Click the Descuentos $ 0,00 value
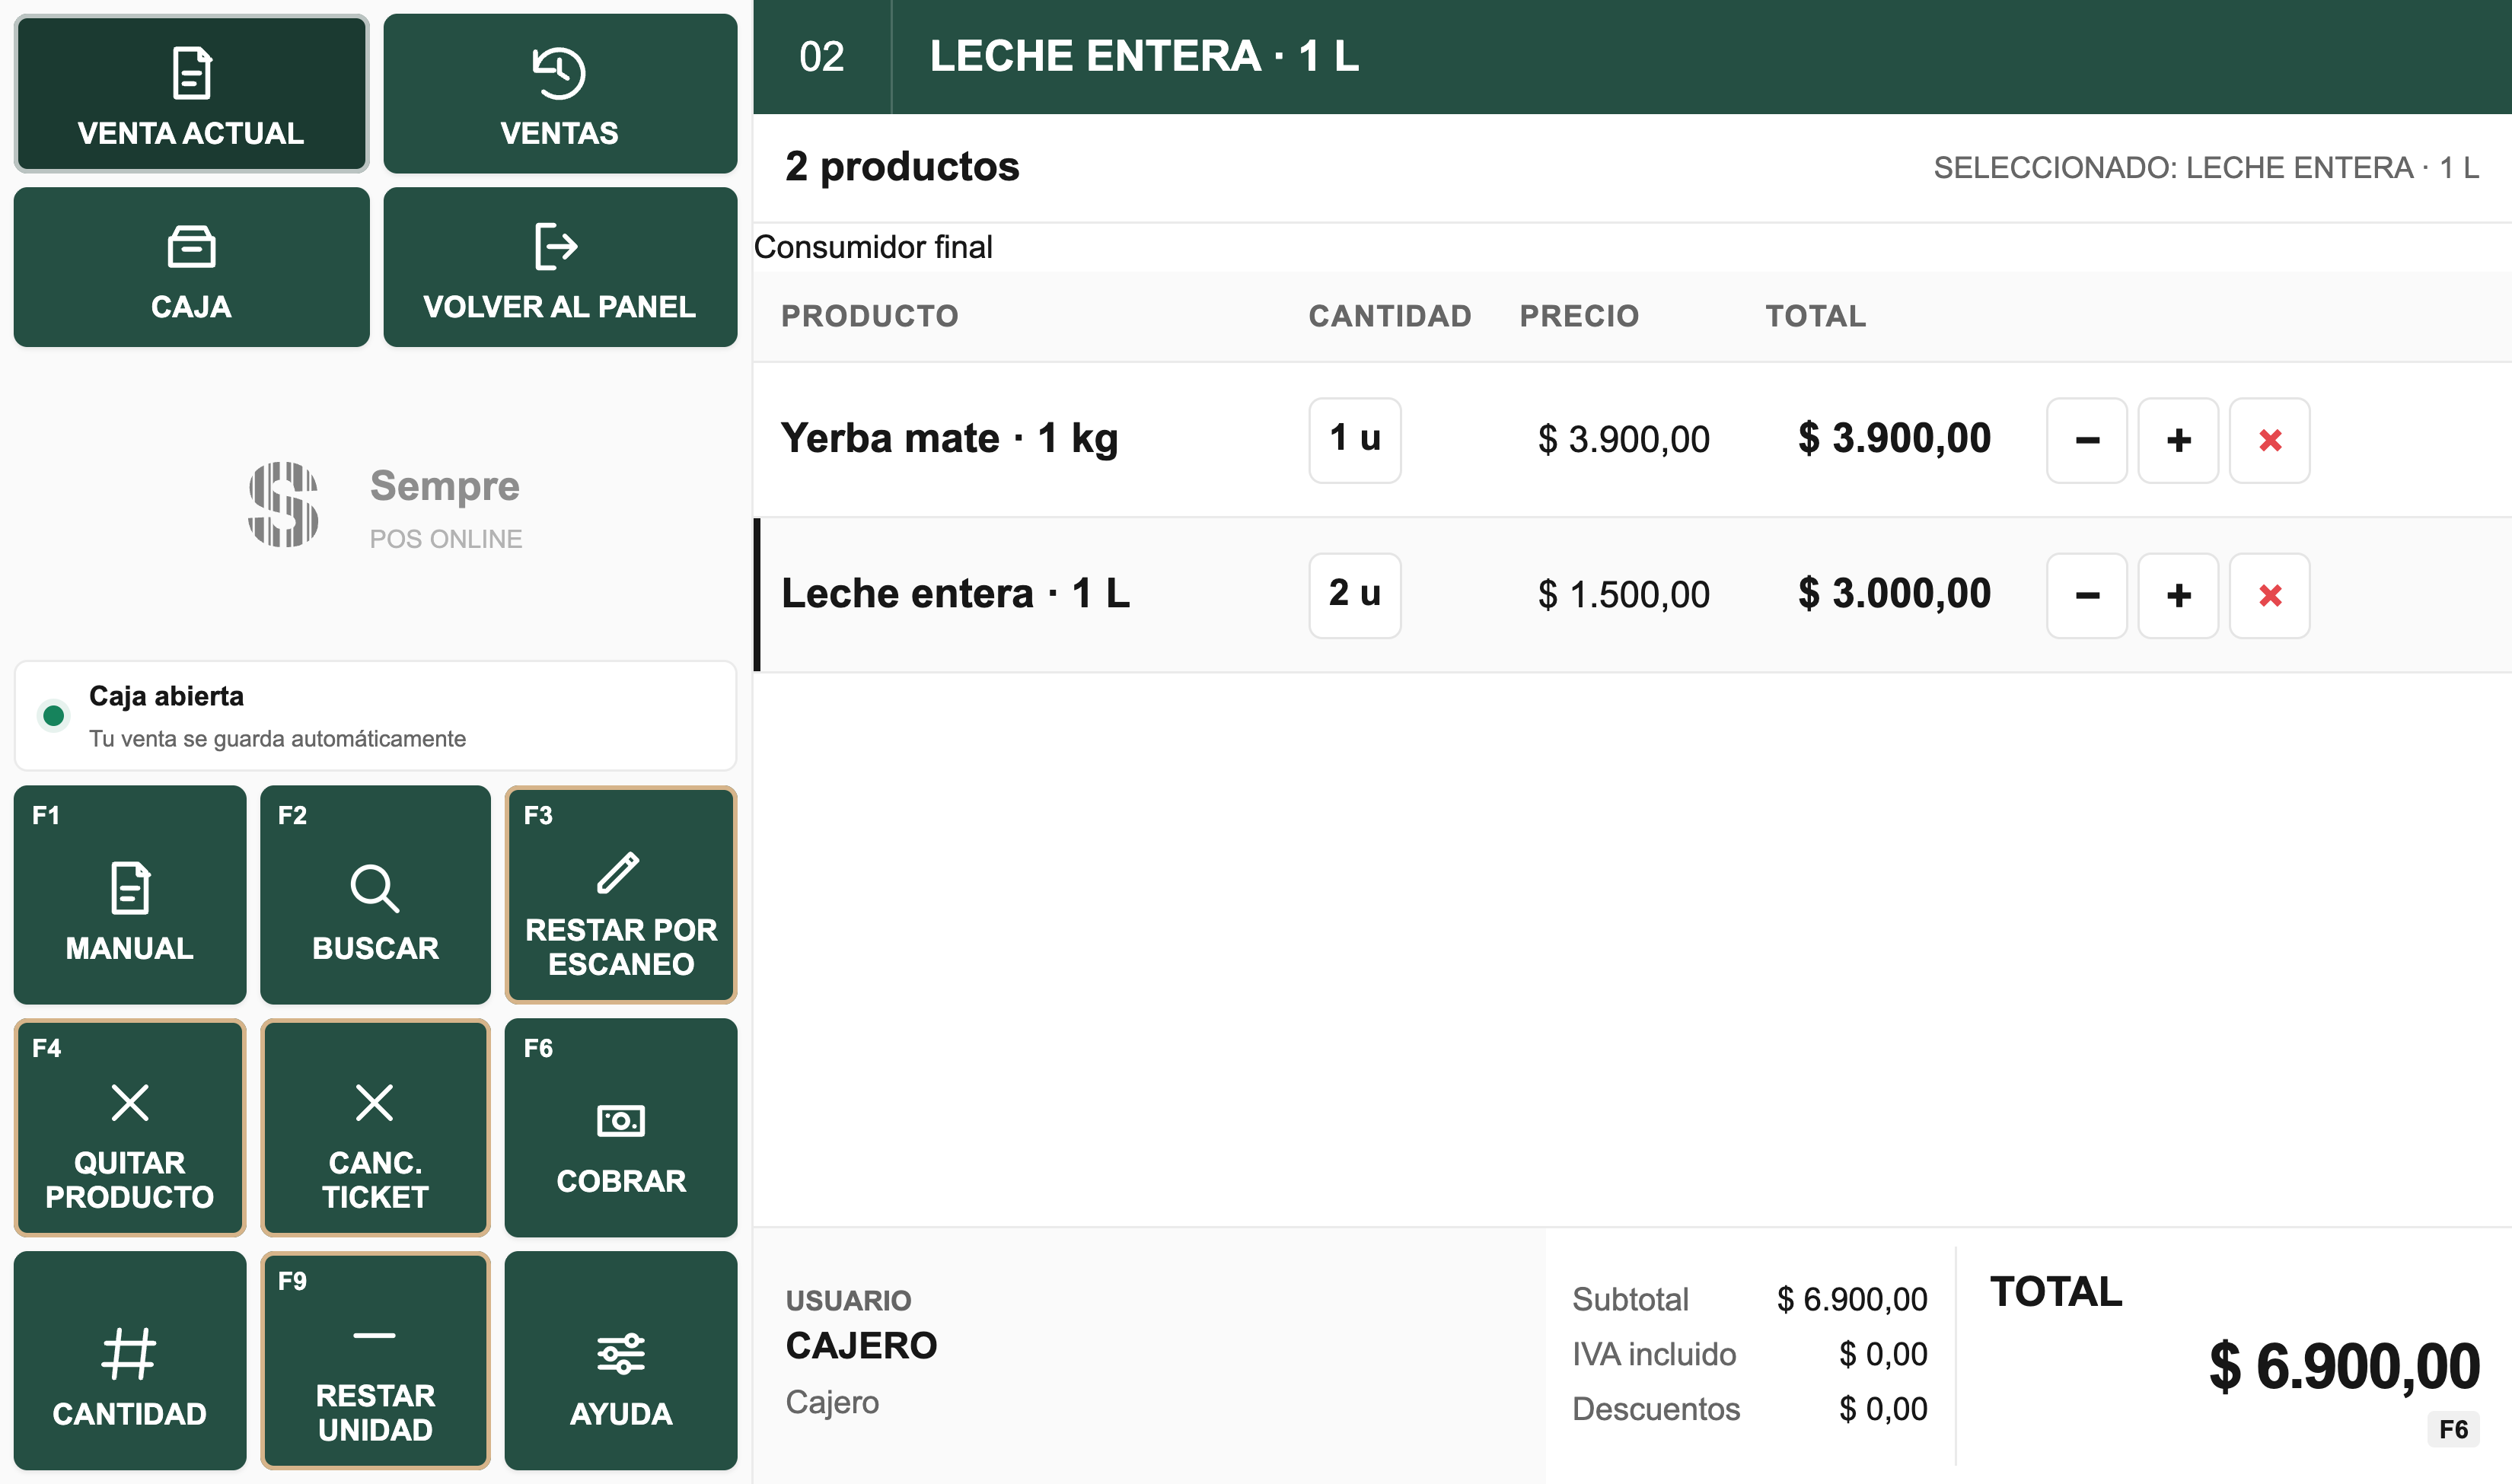The image size is (2512, 1484). click(1883, 1409)
